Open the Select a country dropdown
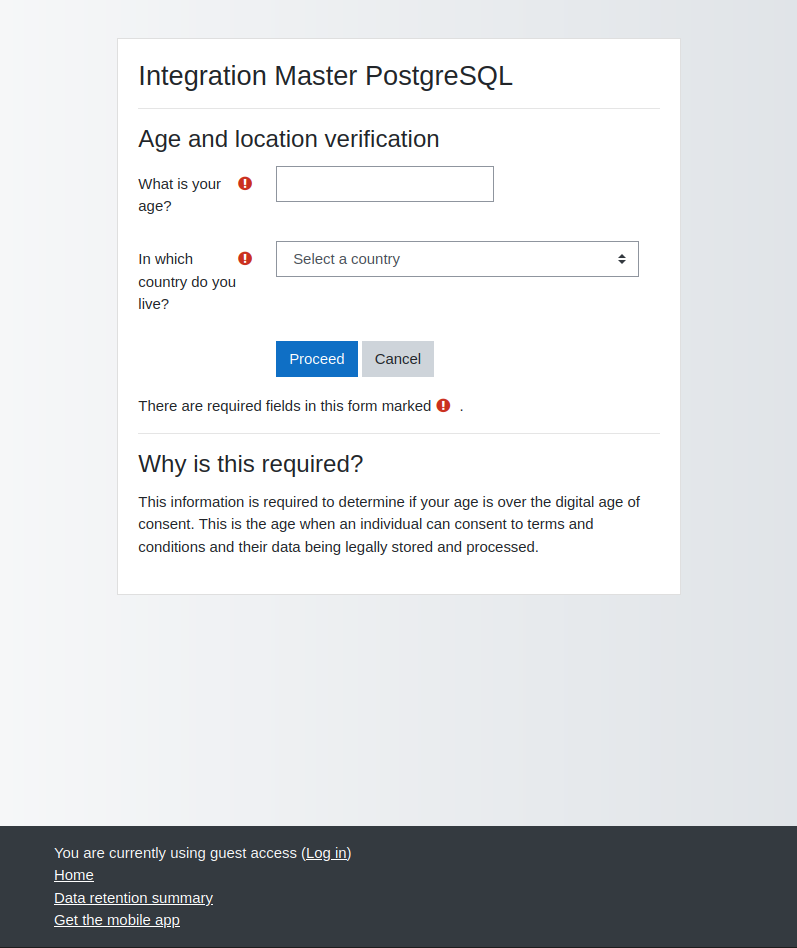 [457, 259]
